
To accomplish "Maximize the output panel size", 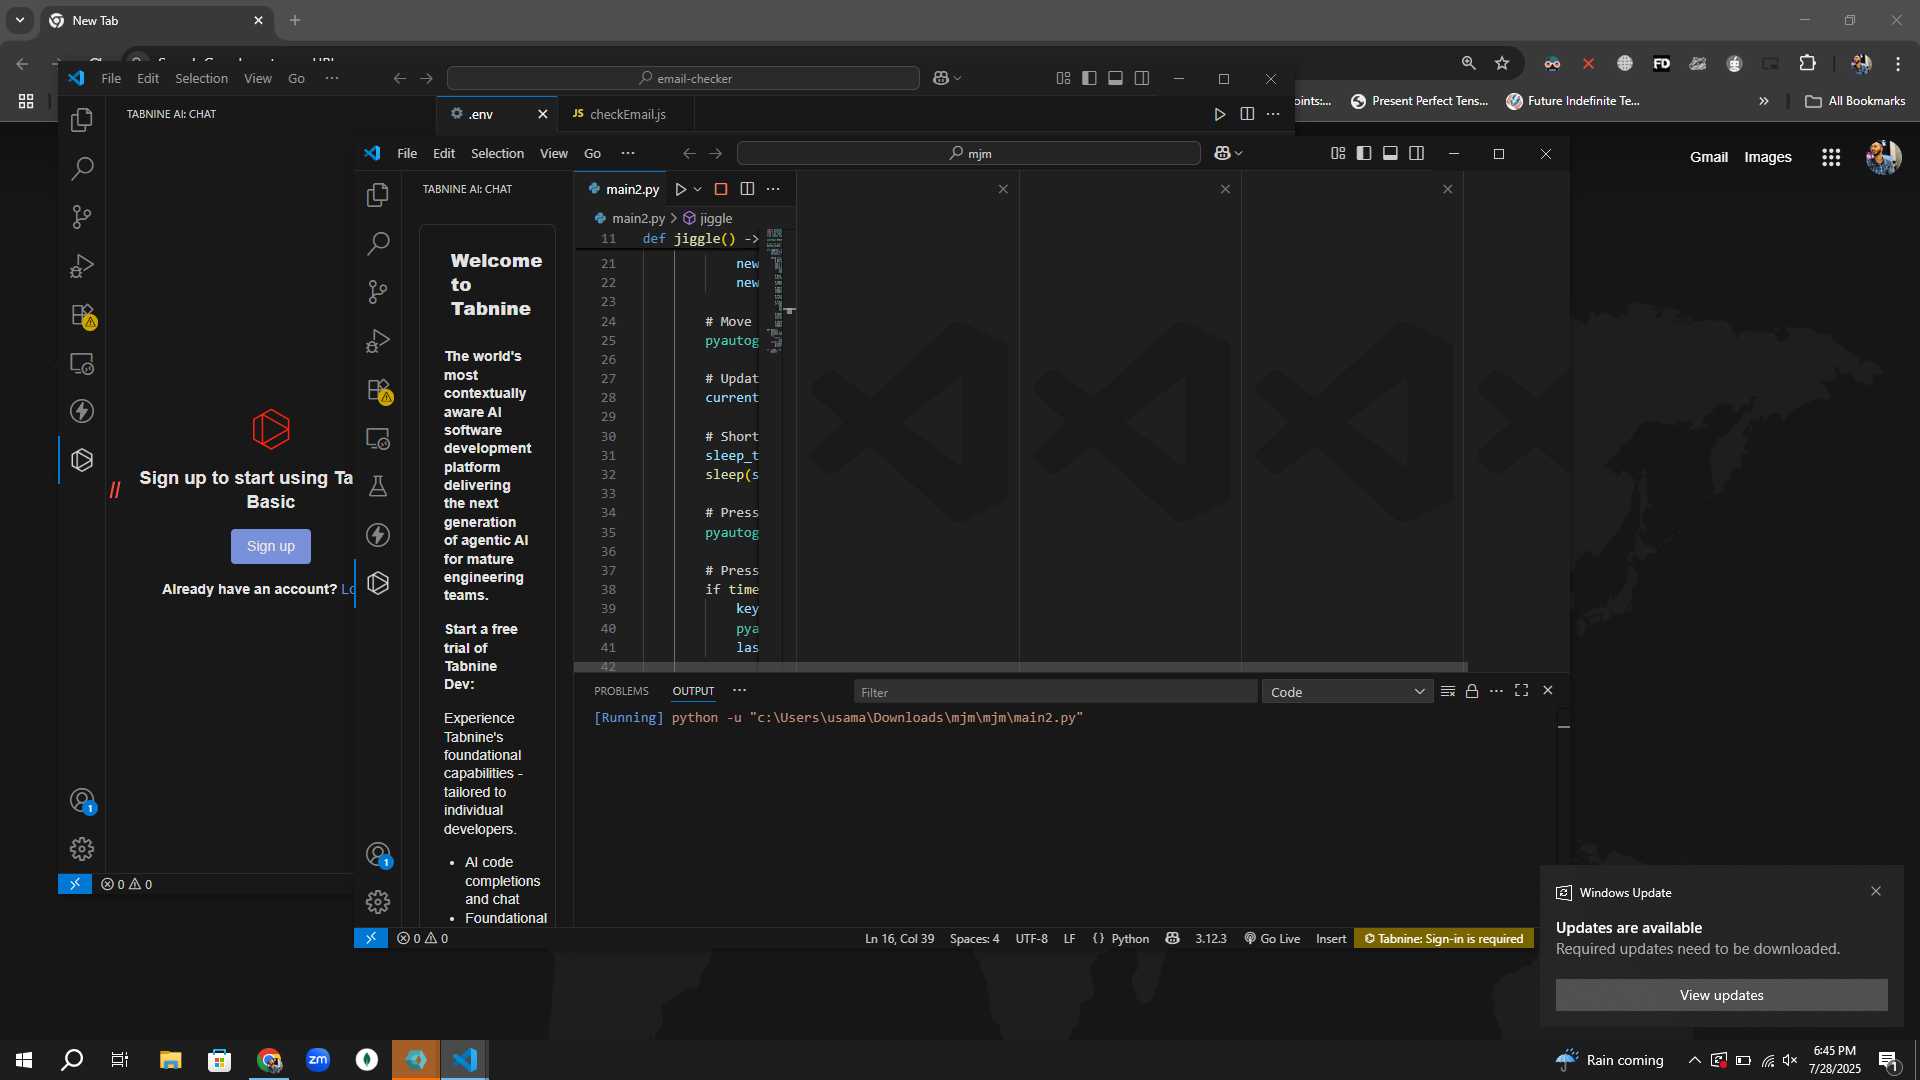I will point(1521,691).
